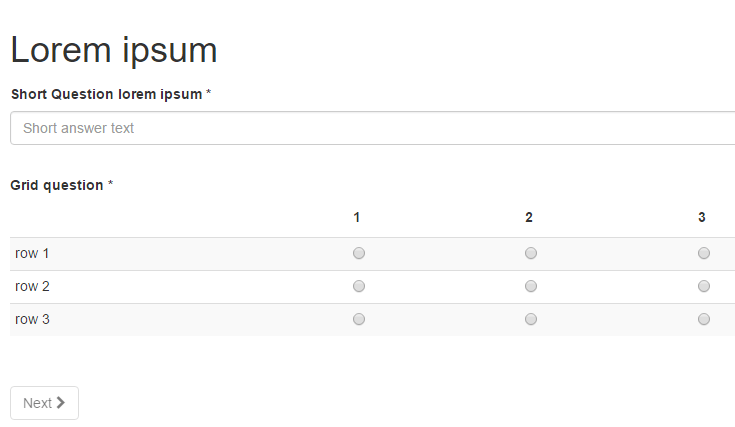
Task: Mark option 3 for row 3
Action: 704,319
